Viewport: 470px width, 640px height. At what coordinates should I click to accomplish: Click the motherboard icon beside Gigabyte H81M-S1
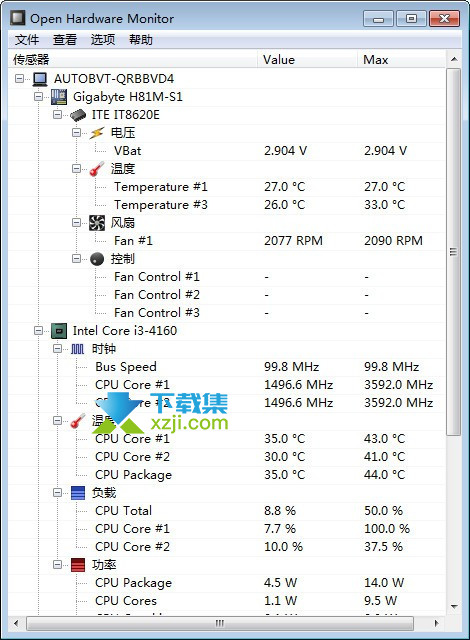pos(59,97)
